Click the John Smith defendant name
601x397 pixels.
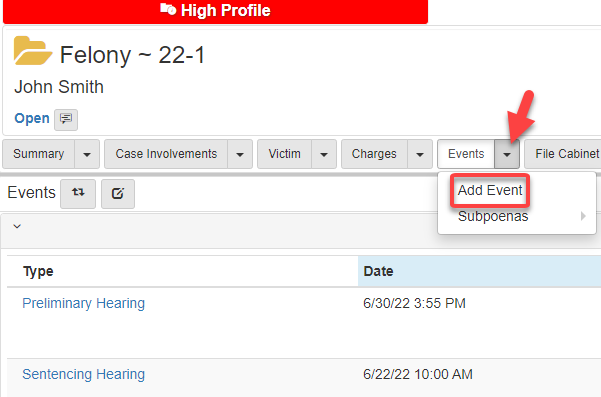coord(59,87)
